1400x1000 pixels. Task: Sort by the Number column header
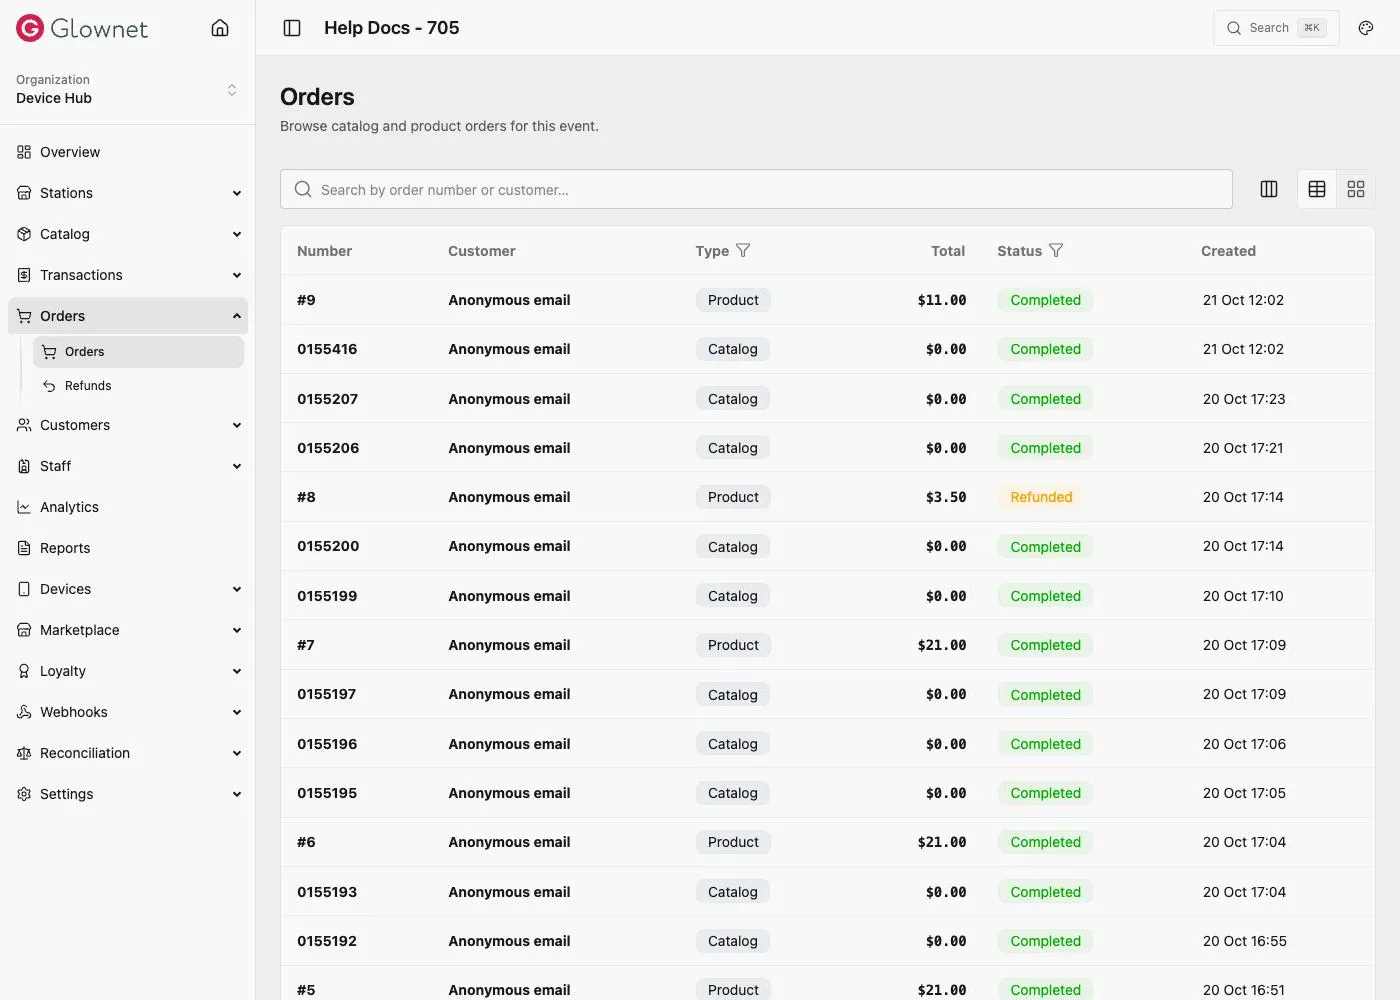pos(324,251)
